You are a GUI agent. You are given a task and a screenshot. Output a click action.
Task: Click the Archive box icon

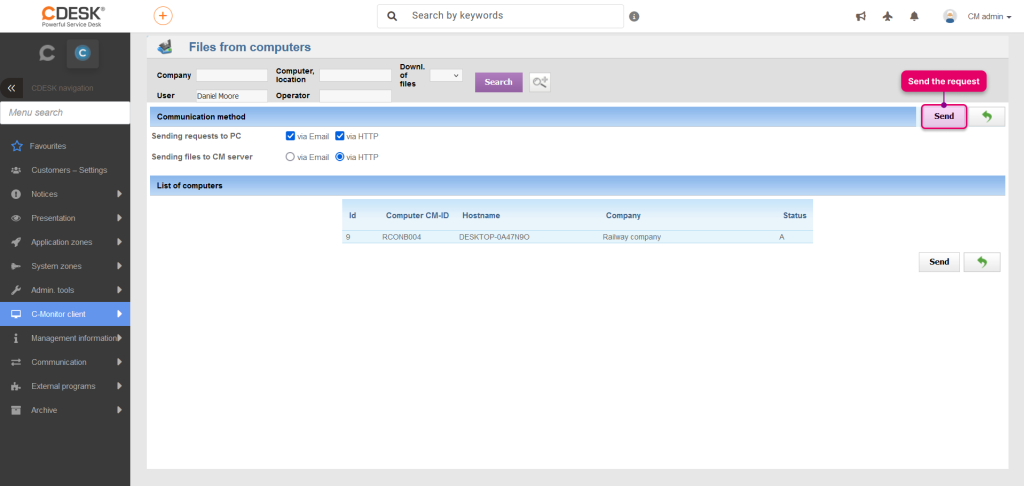[16, 410]
